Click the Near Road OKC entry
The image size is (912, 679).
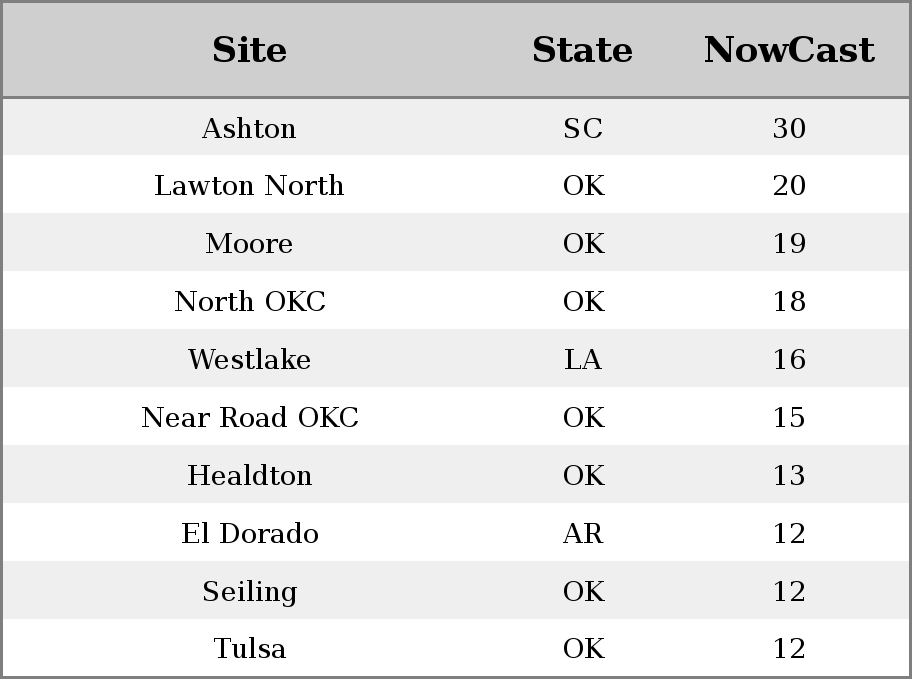click(x=250, y=417)
